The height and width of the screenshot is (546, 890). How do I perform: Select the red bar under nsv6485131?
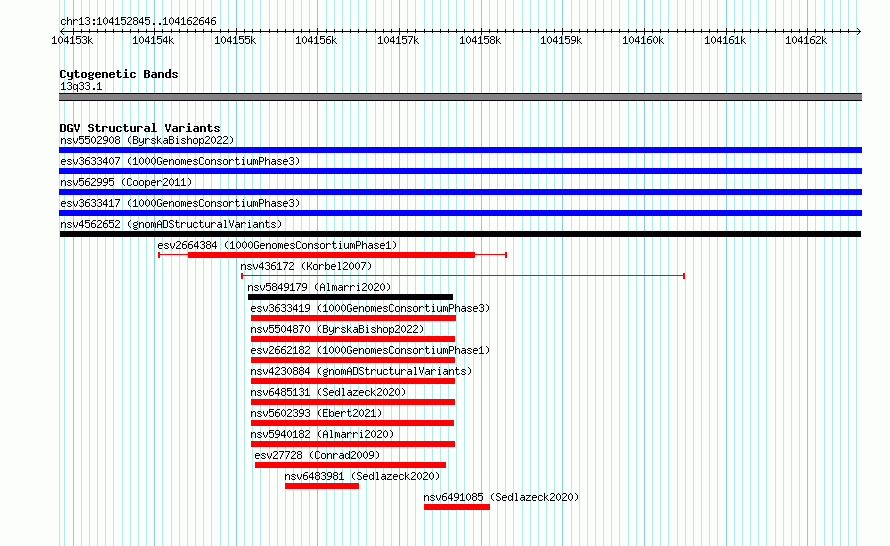[x=353, y=402]
